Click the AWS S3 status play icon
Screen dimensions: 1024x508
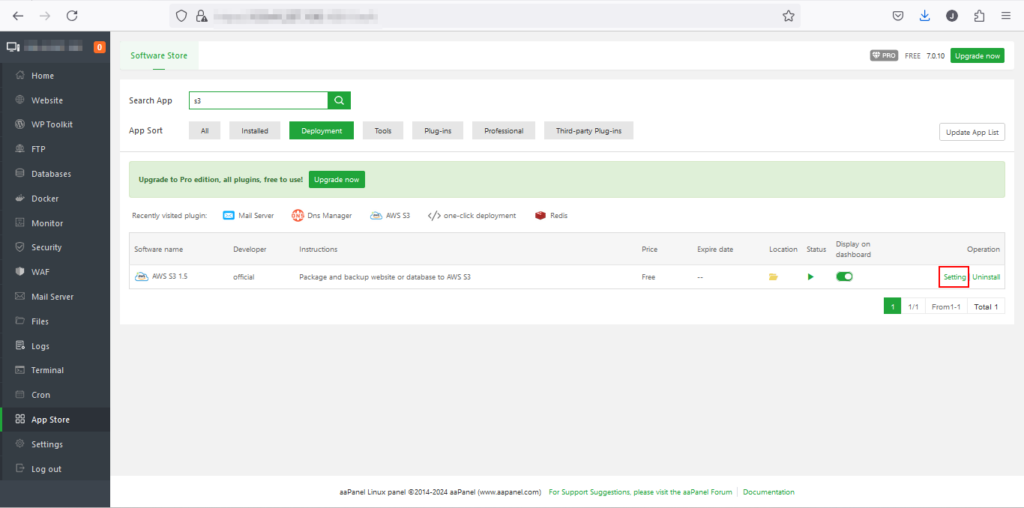pos(811,277)
